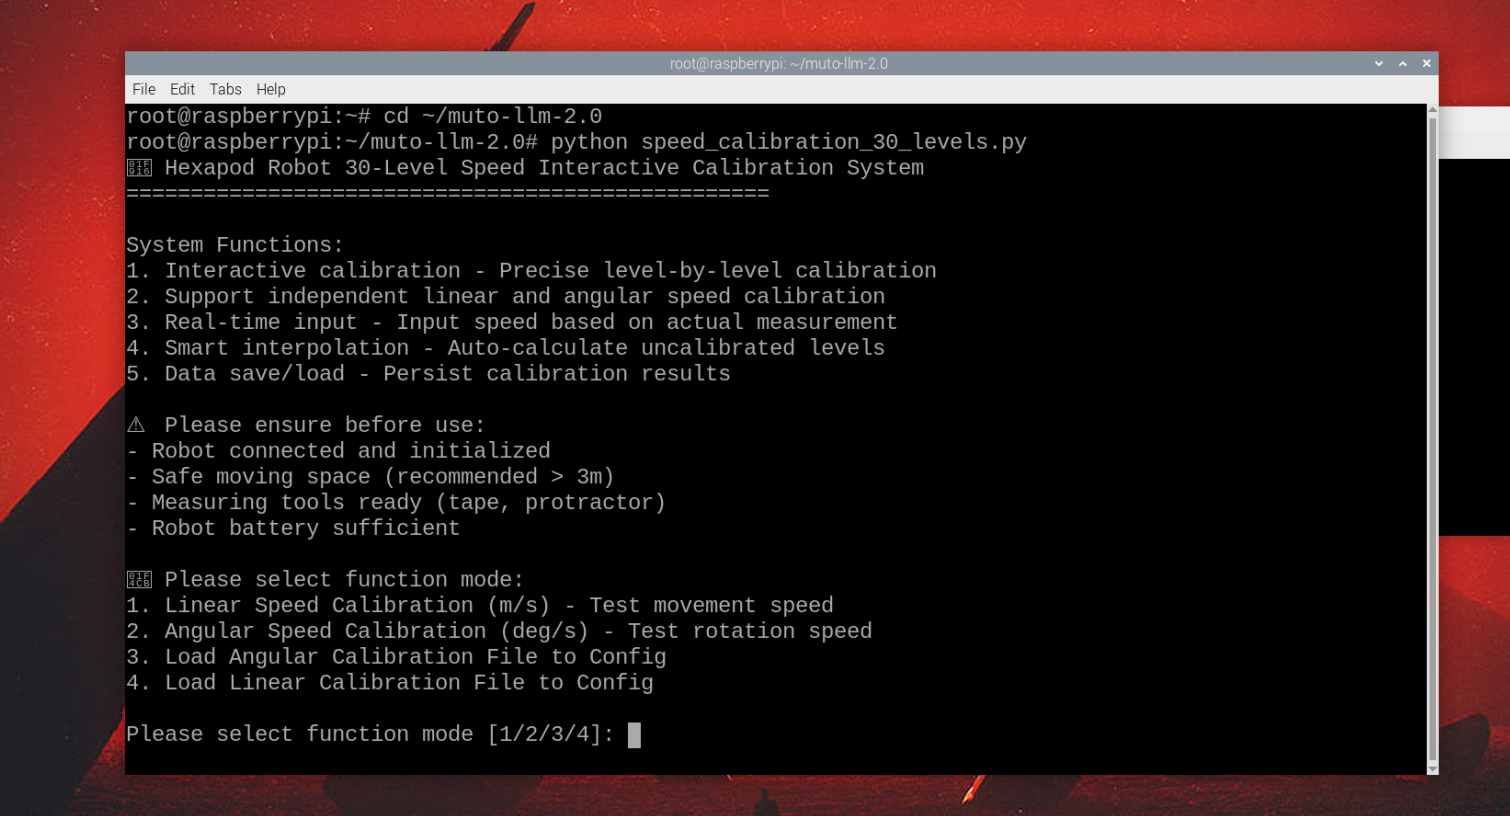The height and width of the screenshot is (816, 1510).
Task: Click "4. Load Linear Calibration File to Config"
Action: tap(390, 683)
